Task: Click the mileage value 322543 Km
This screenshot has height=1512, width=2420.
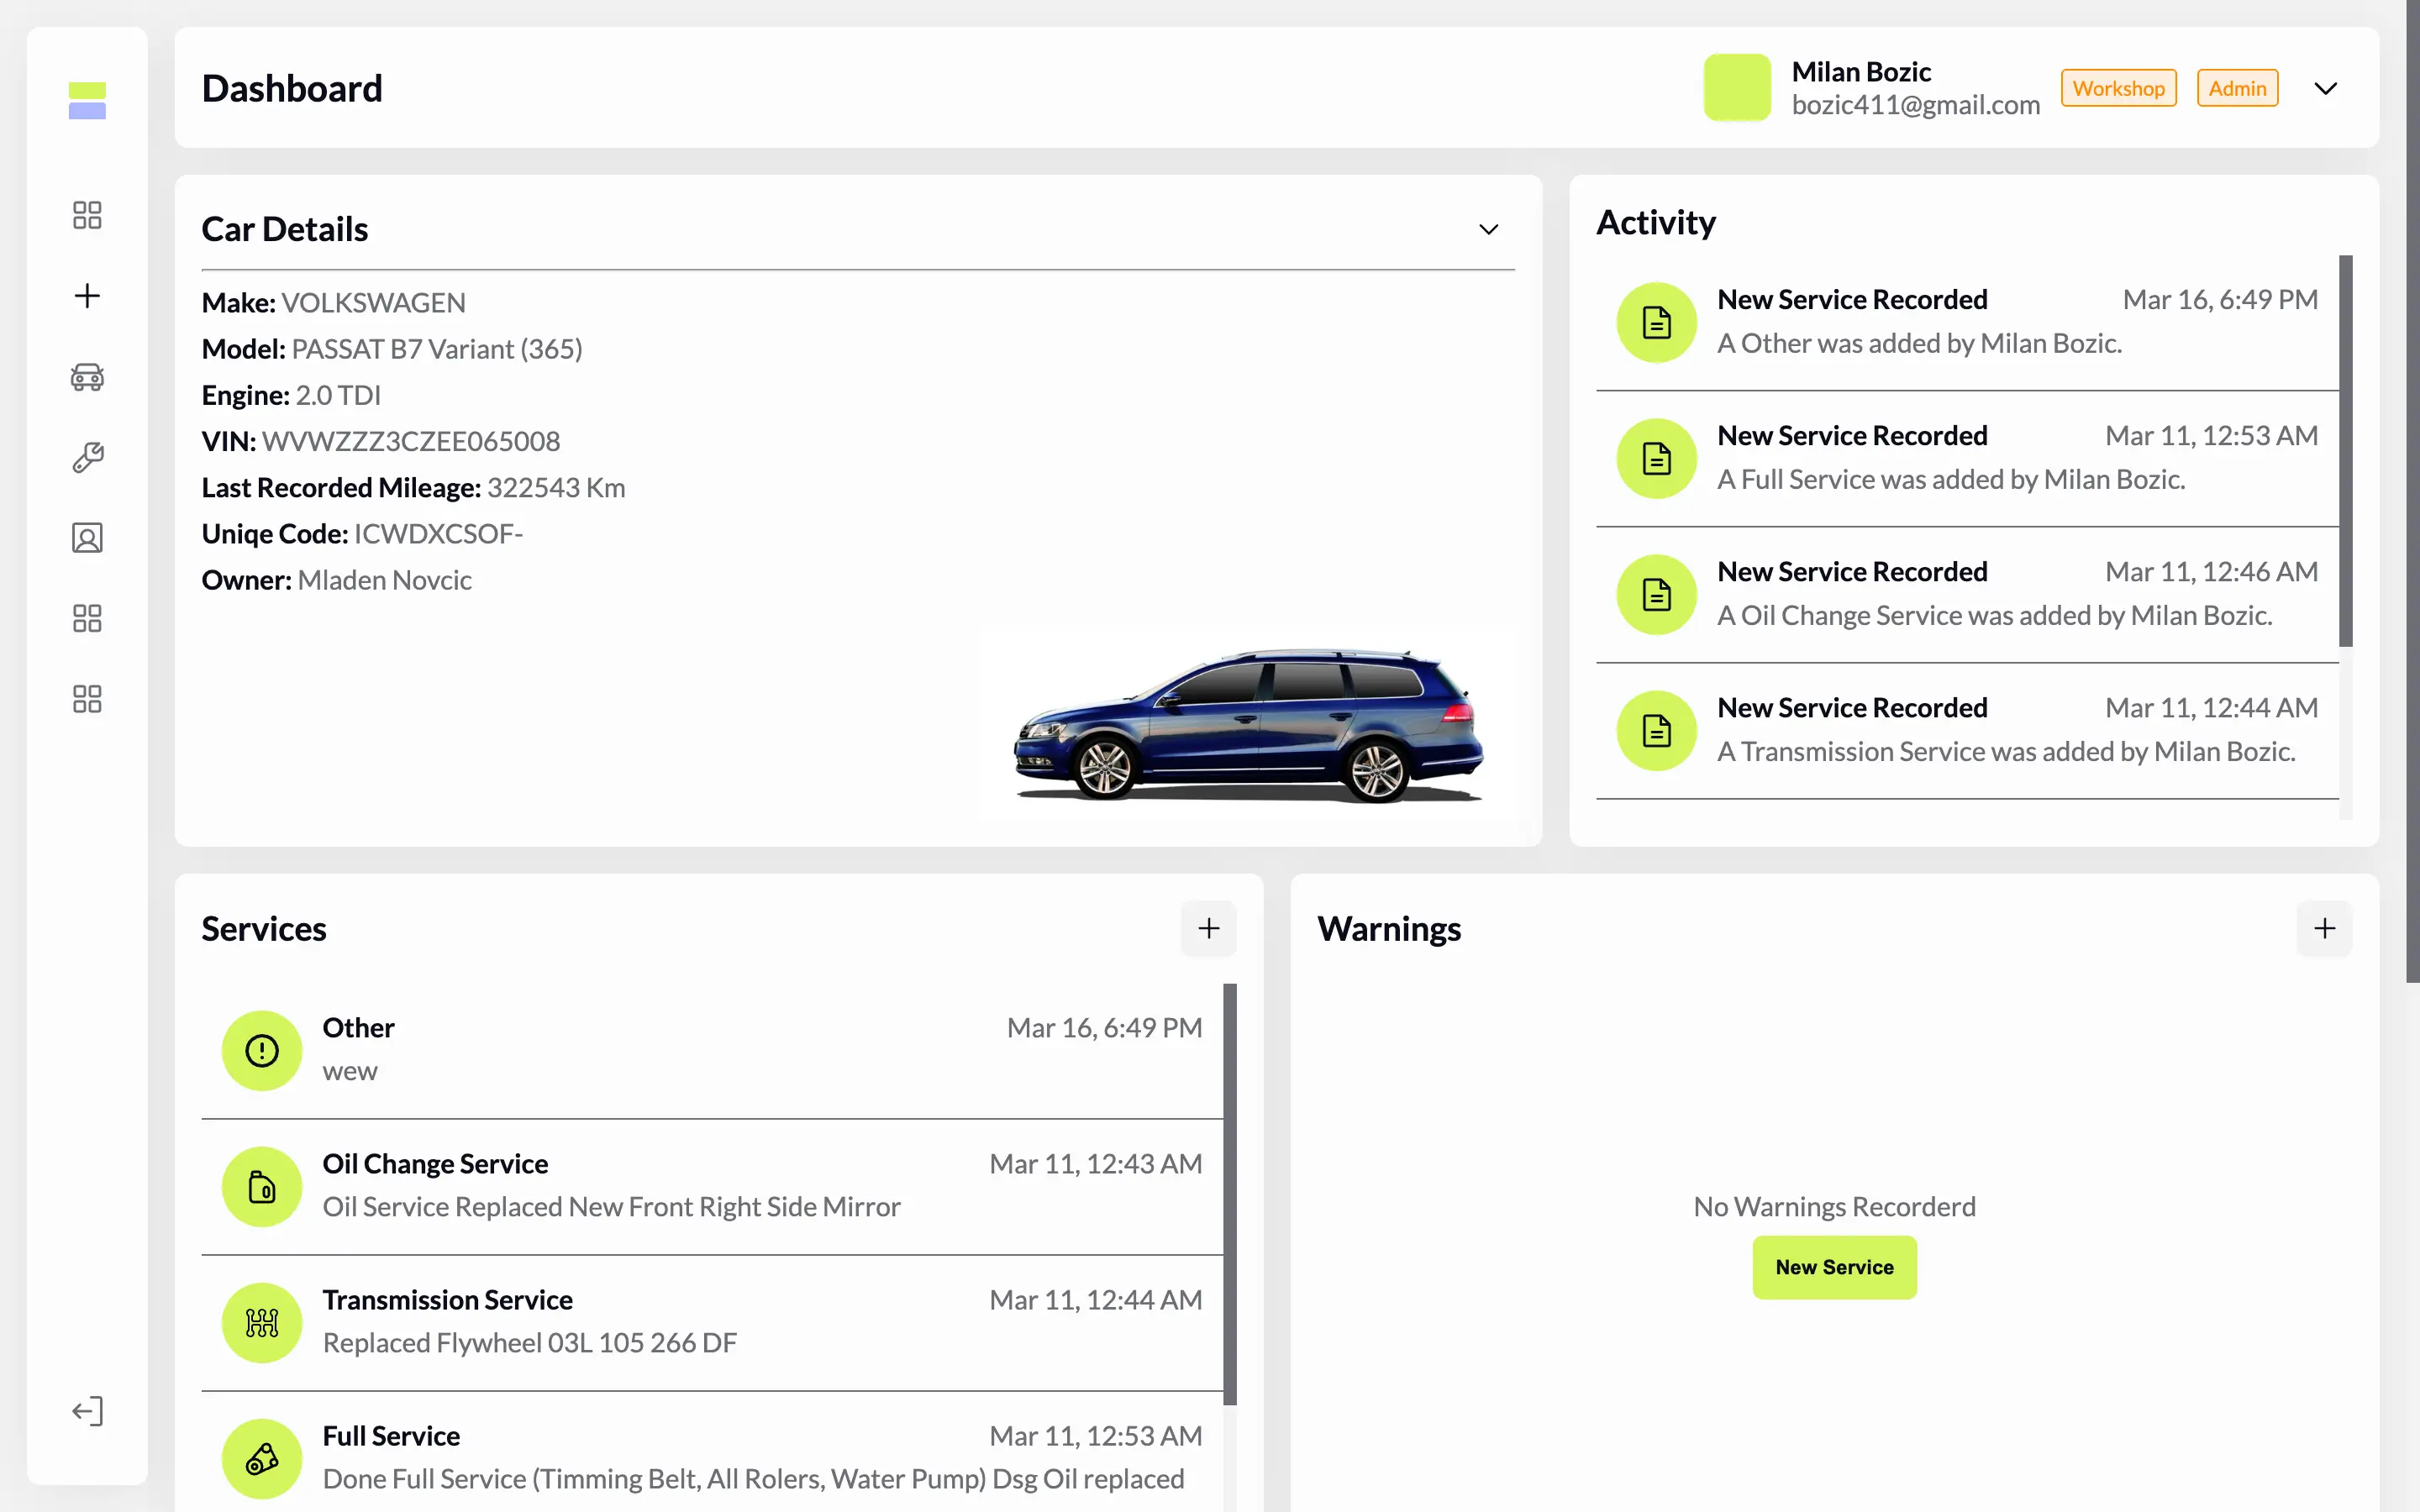Action: coord(556,487)
